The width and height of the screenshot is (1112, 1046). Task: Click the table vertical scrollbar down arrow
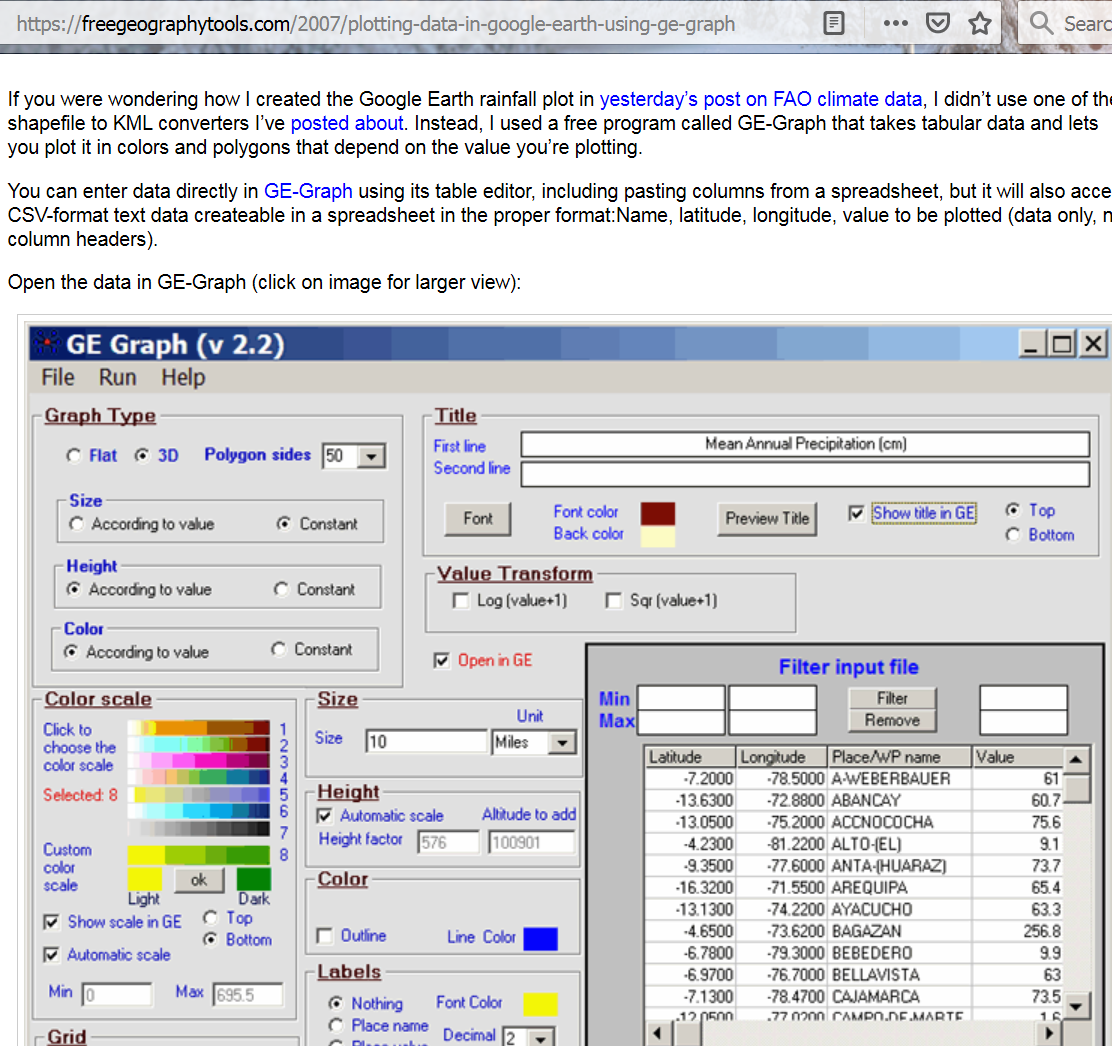[x=1076, y=1006]
